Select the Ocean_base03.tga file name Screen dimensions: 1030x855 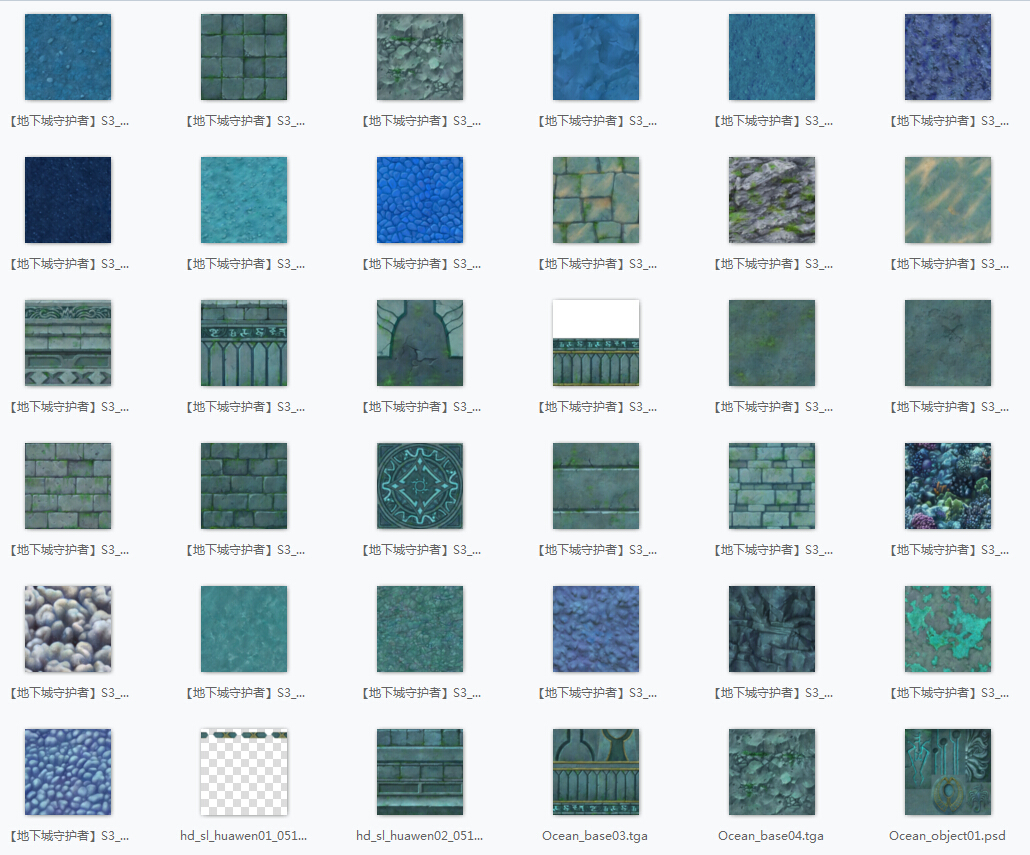pyautogui.click(x=595, y=836)
